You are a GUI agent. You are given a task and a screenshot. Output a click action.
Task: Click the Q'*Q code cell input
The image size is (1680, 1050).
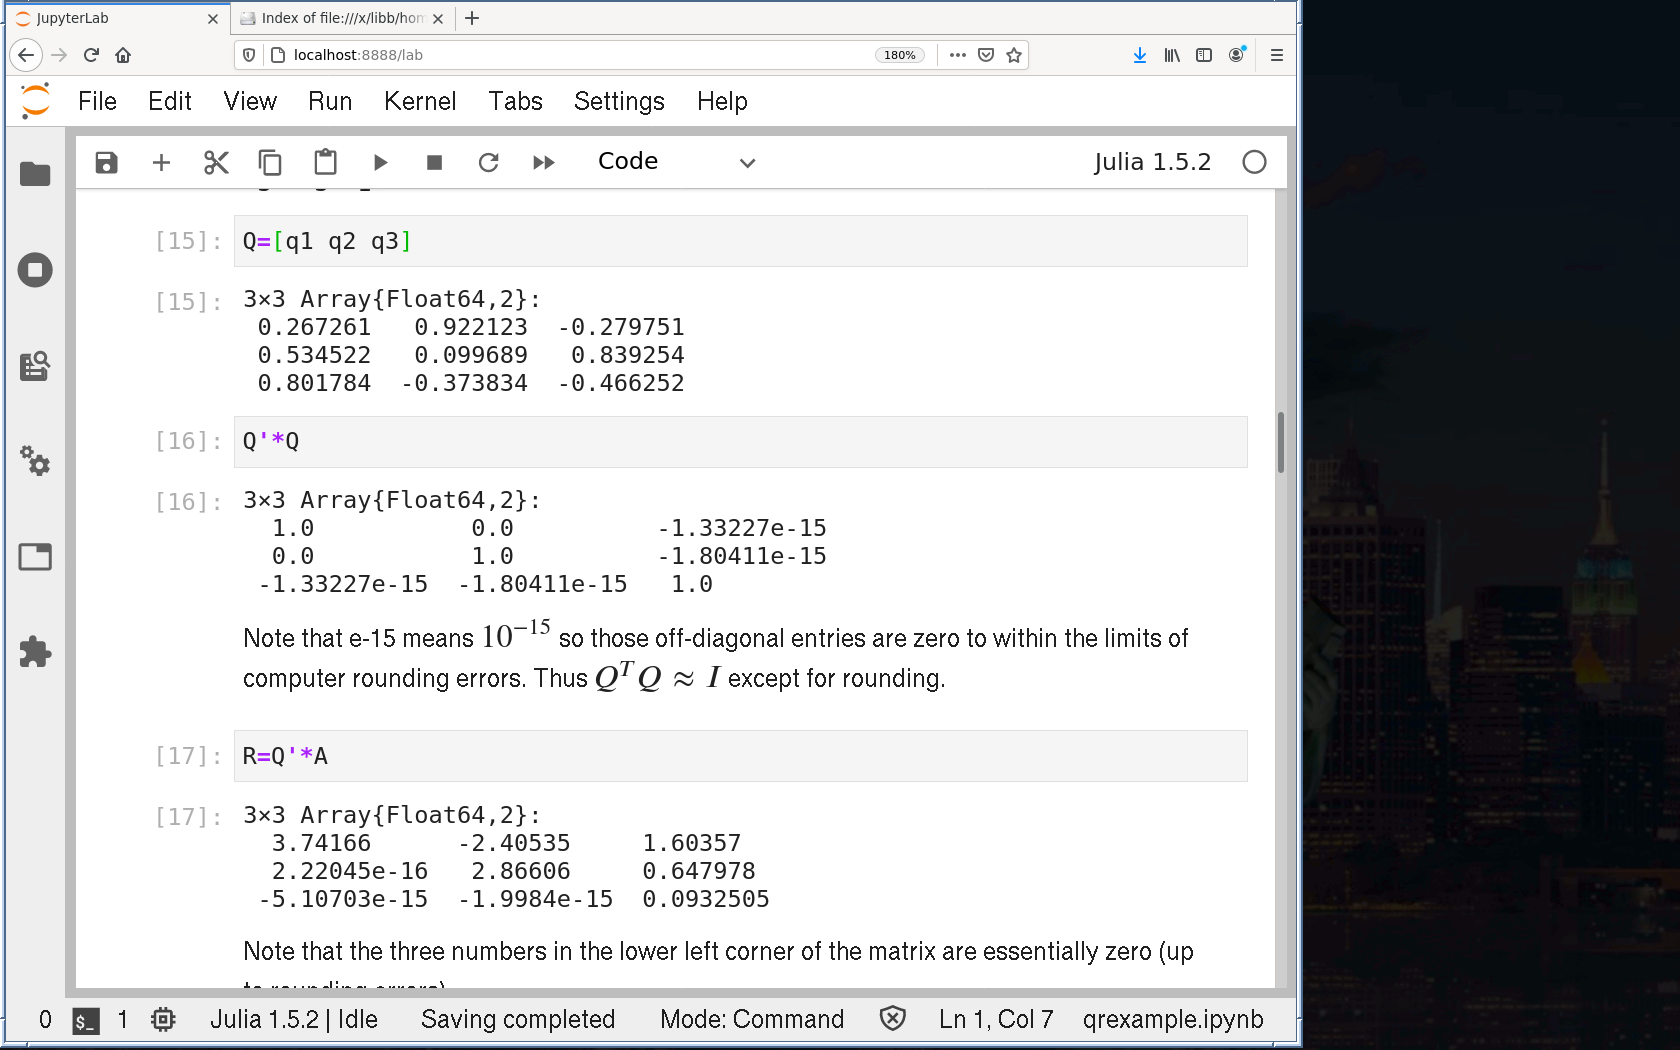click(x=740, y=442)
